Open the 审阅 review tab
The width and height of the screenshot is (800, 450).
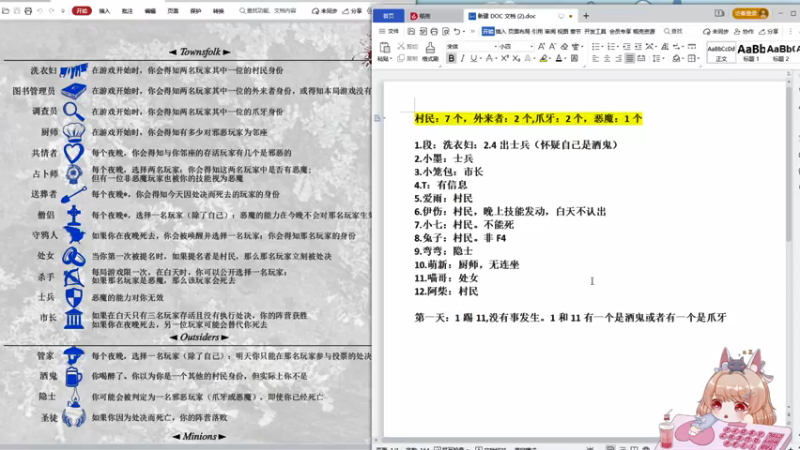550,32
